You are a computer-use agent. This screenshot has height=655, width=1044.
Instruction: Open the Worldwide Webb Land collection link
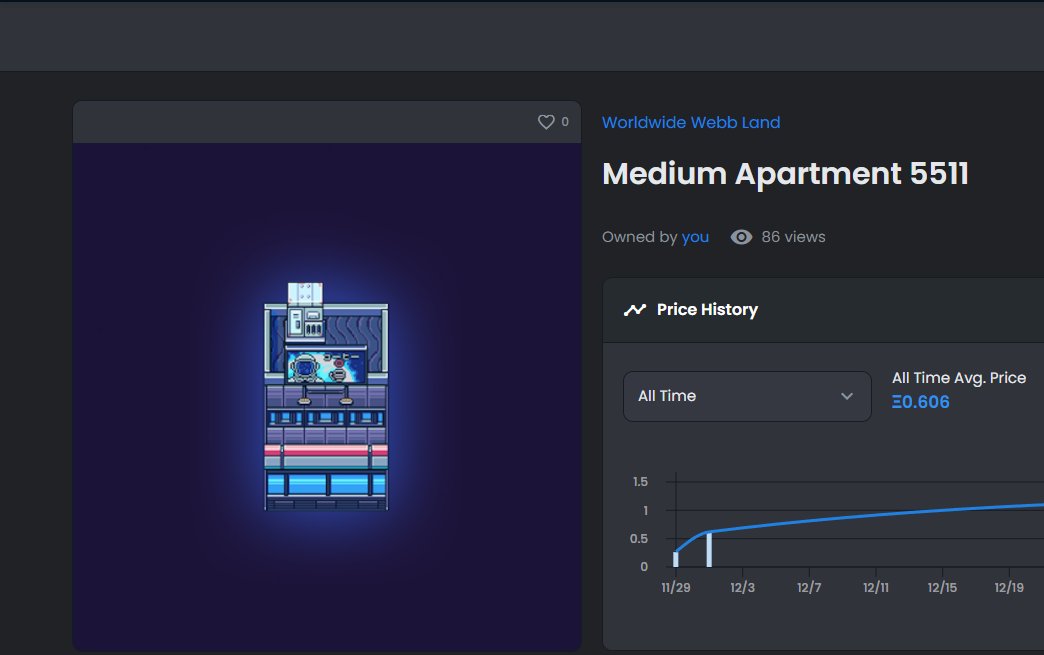pyautogui.click(x=690, y=122)
